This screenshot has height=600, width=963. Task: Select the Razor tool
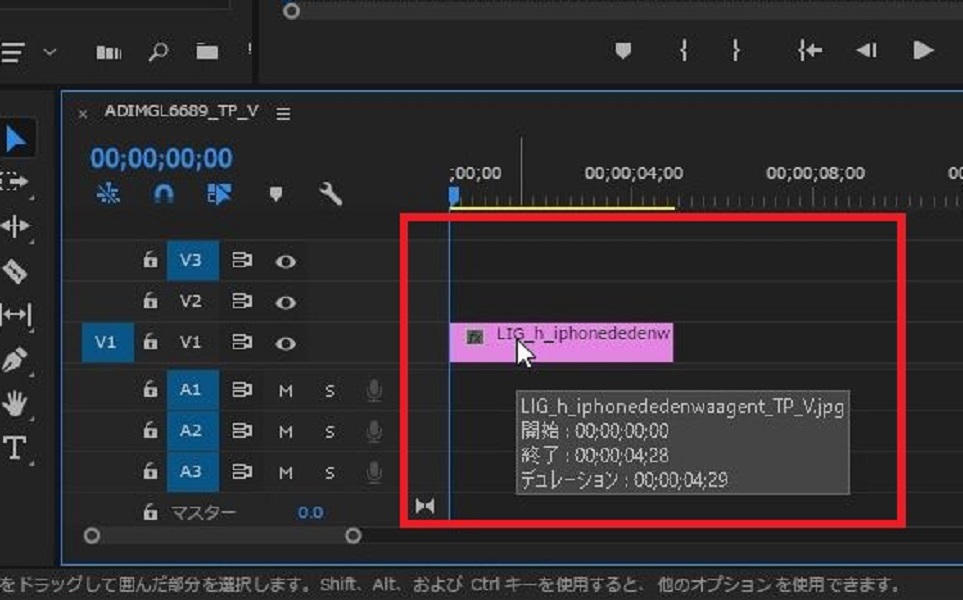[15, 271]
